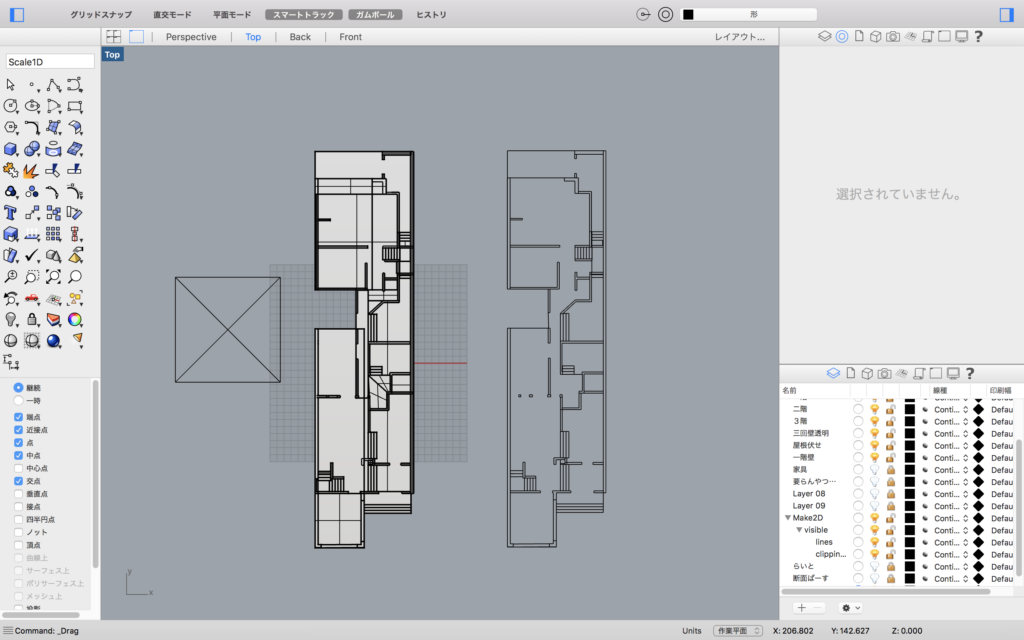
Task: Open the layer gear options dropdown
Action: pyautogui.click(x=850, y=607)
